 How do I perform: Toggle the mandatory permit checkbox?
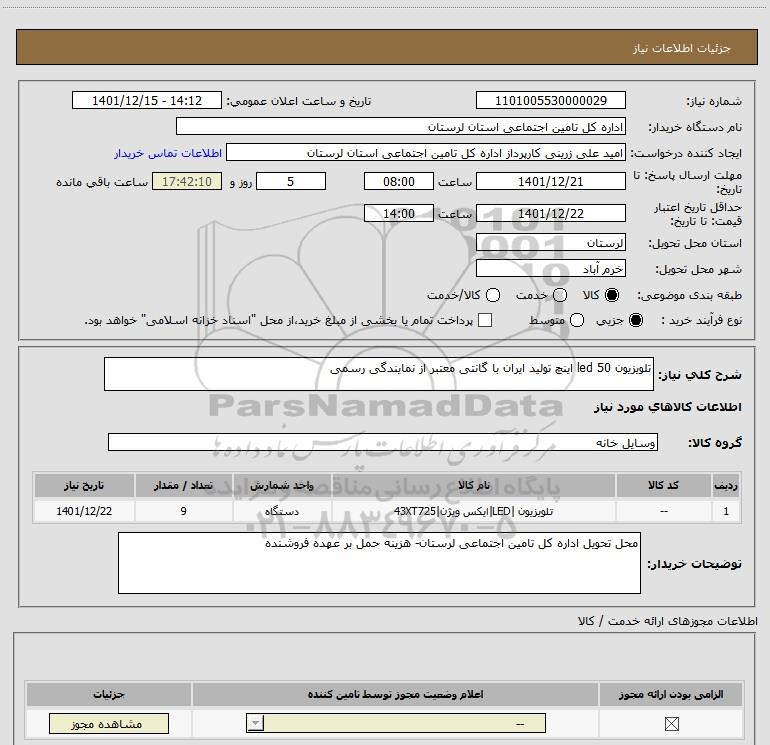(671, 723)
